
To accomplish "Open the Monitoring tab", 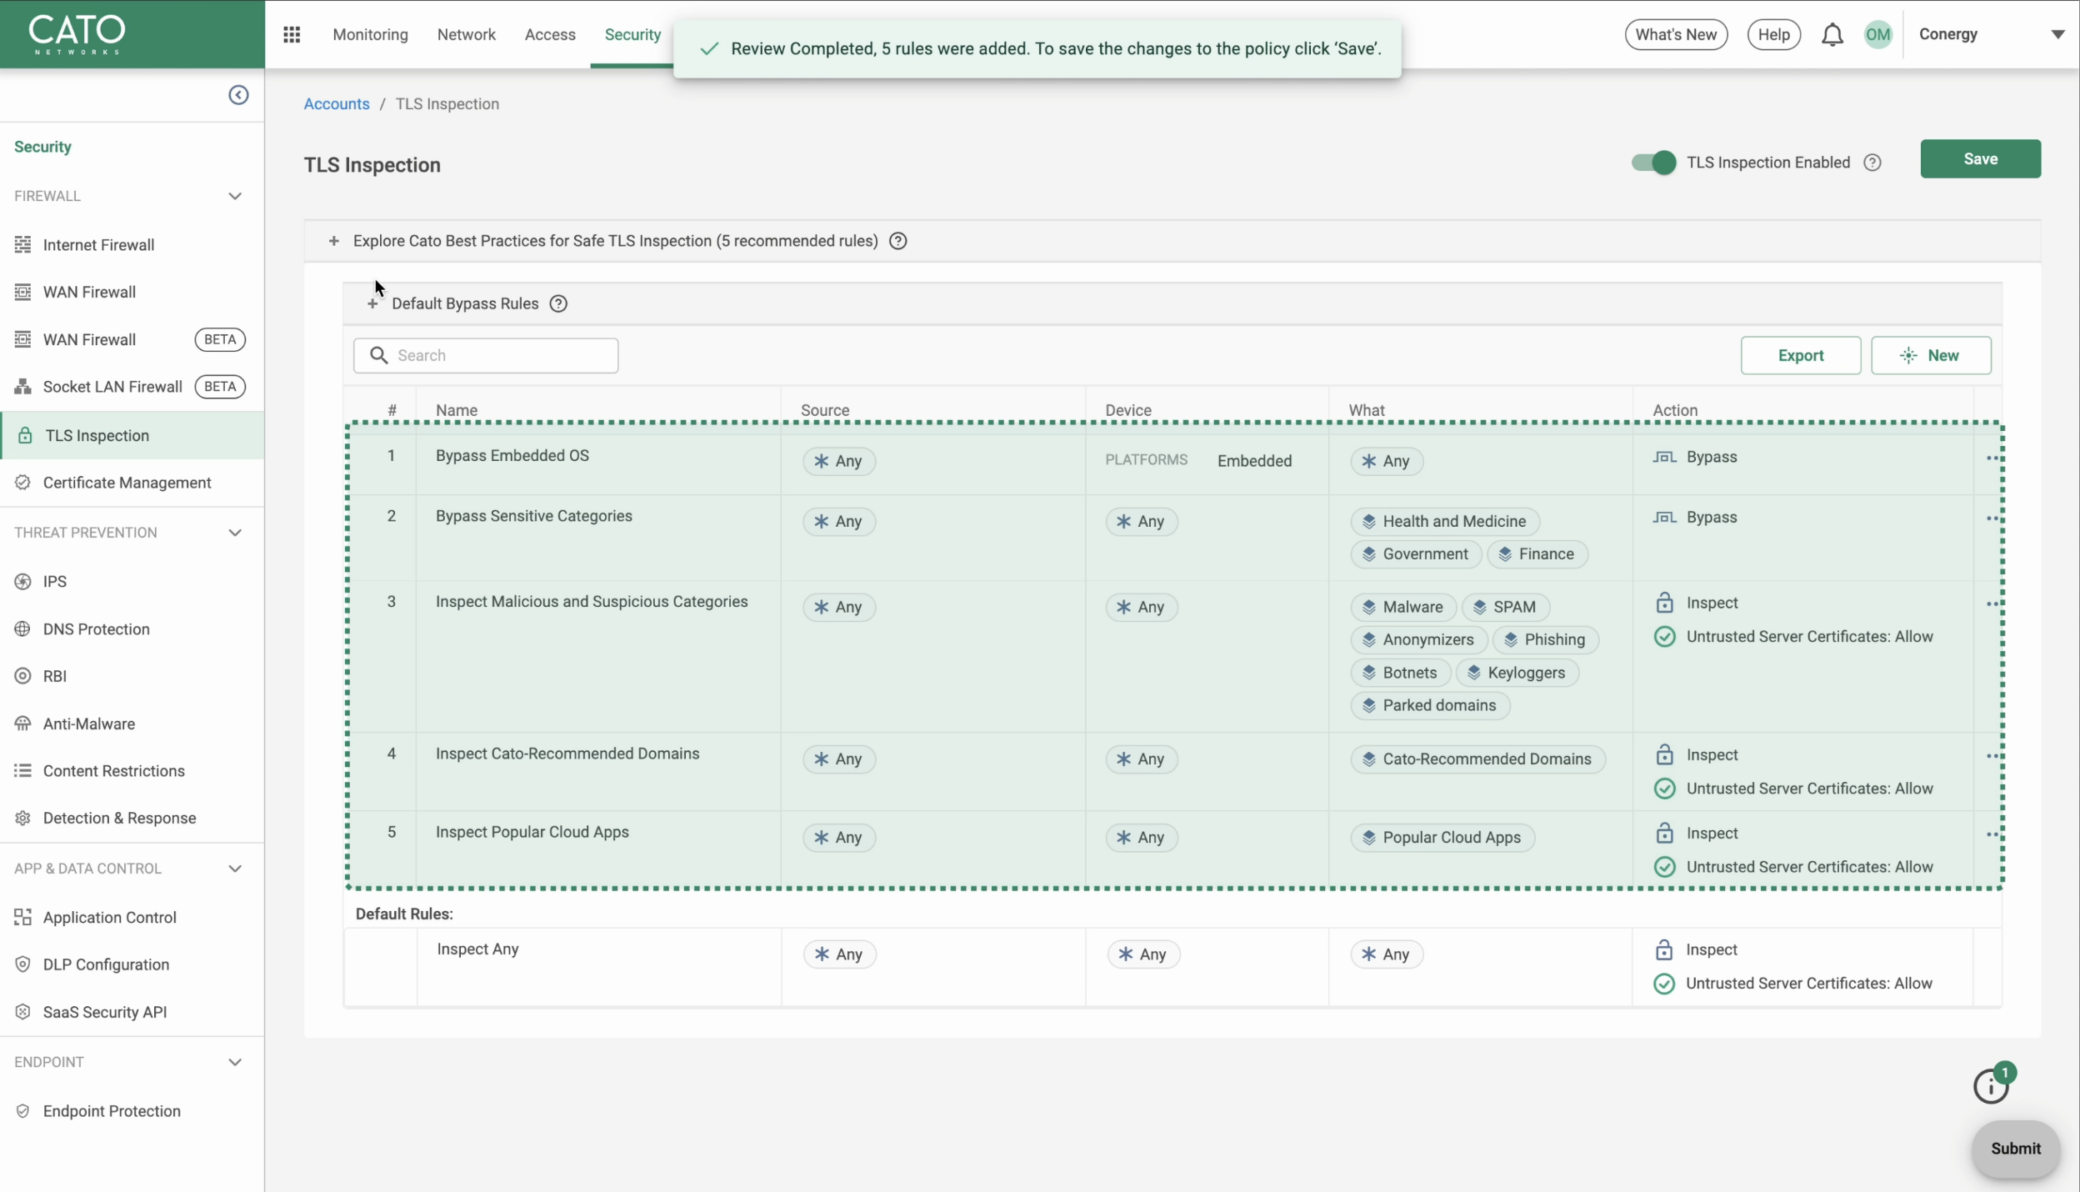I will 370,34.
